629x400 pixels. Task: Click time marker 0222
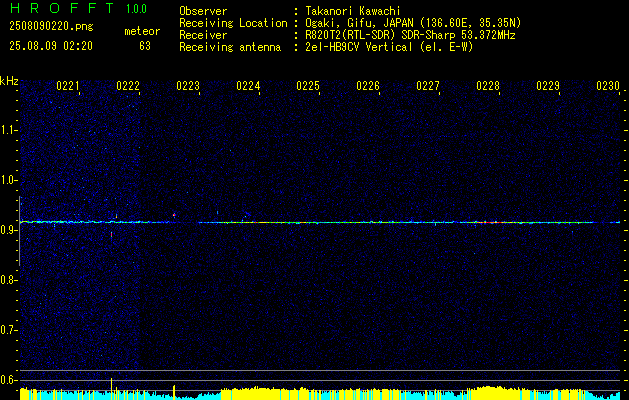[x=128, y=86]
